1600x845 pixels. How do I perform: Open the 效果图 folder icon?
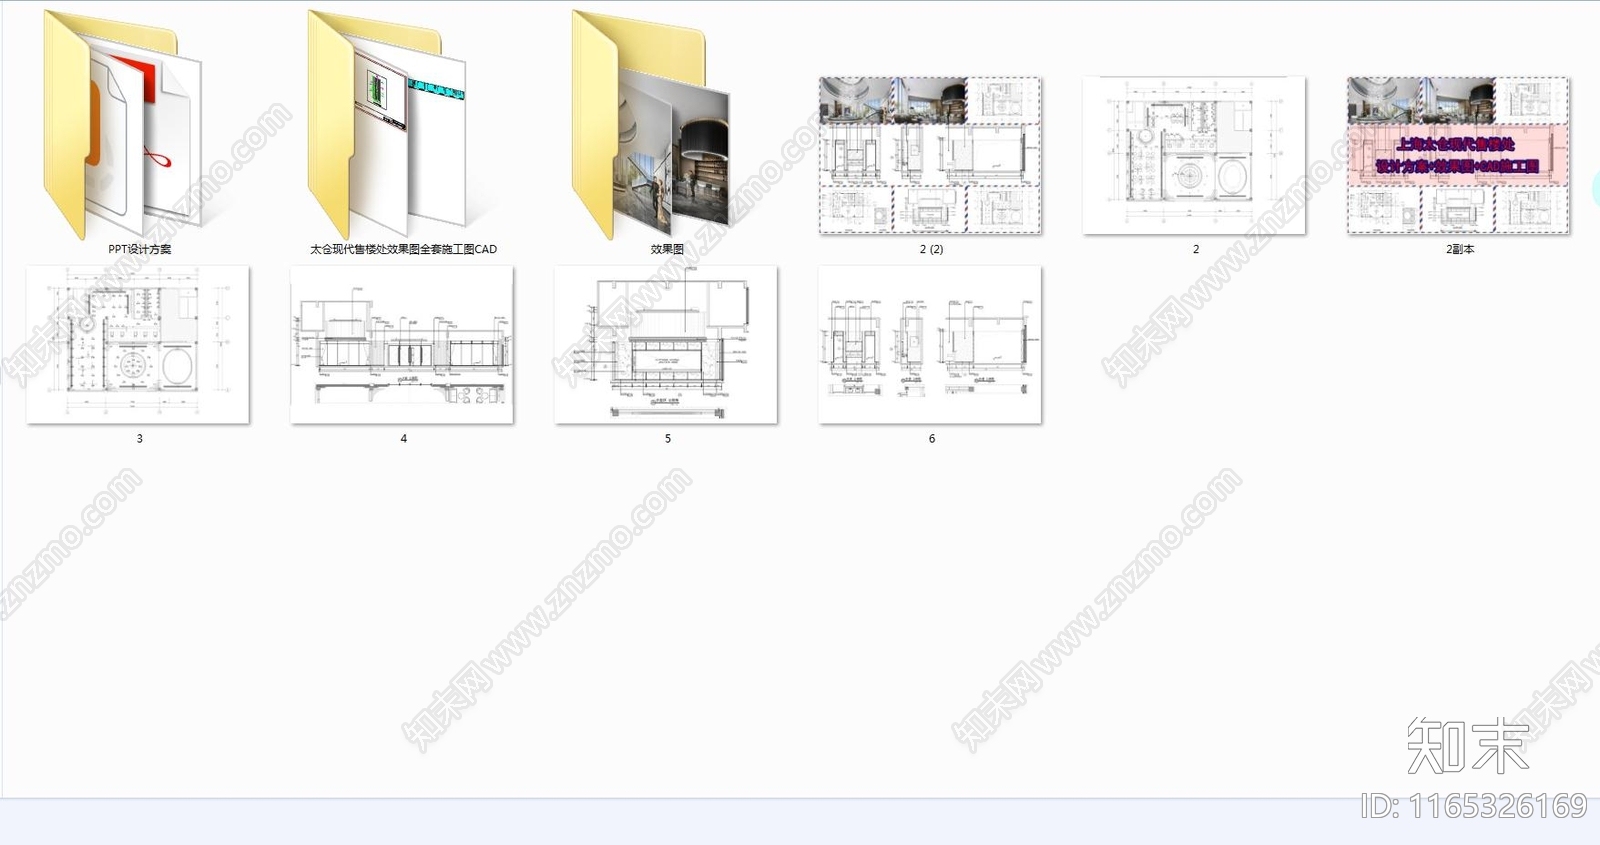(x=652, y=125)
